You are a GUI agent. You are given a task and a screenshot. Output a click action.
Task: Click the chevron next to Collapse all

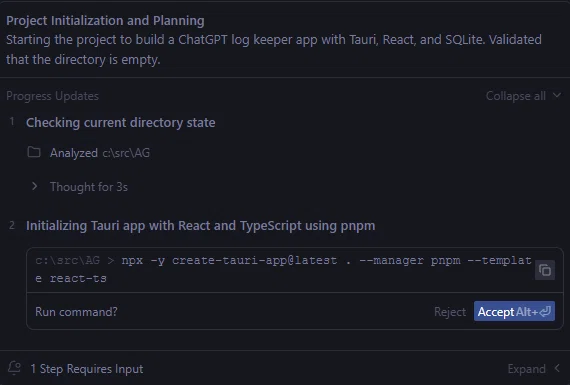point(557,96)
